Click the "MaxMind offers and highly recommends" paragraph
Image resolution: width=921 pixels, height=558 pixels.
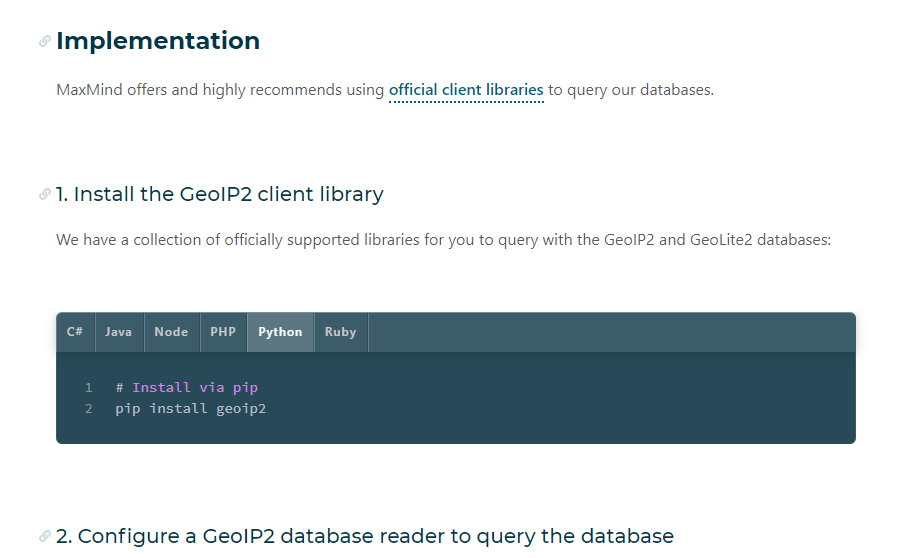[220, 90]
